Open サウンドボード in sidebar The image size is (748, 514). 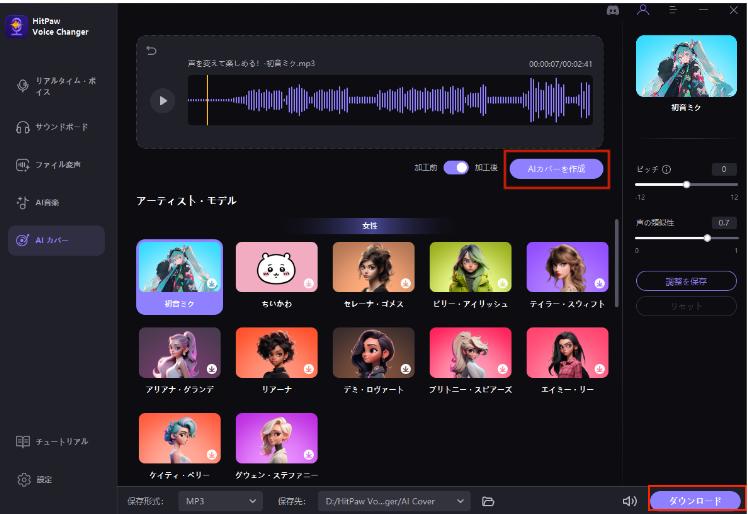click(56, 127)
